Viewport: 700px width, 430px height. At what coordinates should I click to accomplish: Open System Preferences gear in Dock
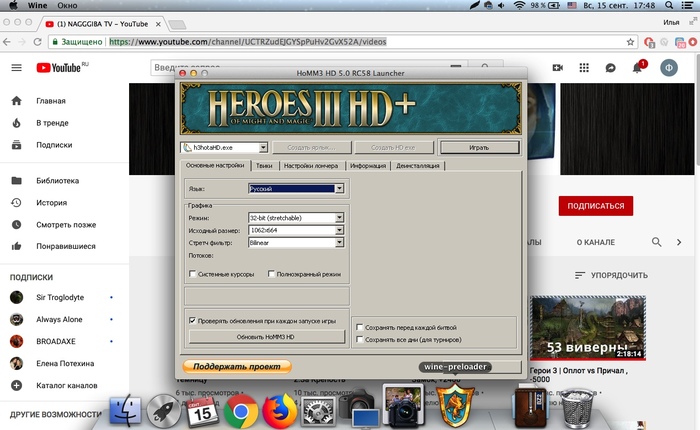318,411
